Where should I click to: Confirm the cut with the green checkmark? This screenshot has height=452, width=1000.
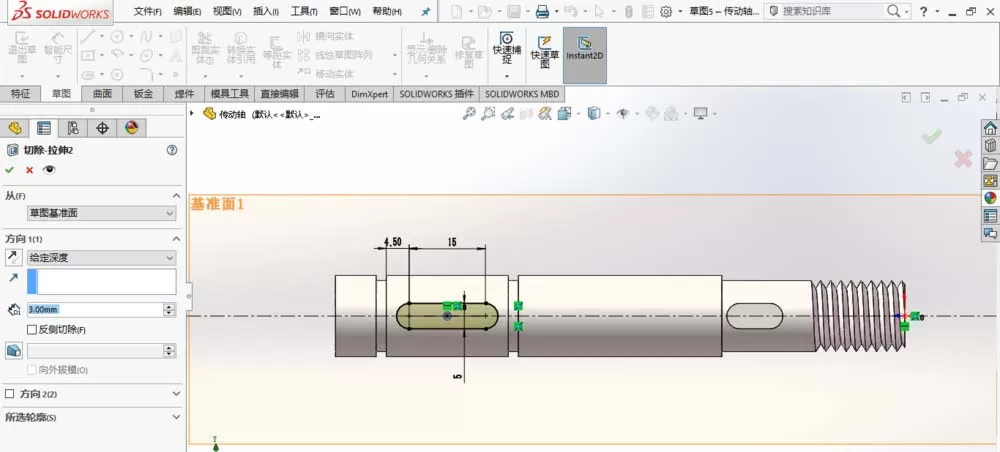tap(9, 170)
